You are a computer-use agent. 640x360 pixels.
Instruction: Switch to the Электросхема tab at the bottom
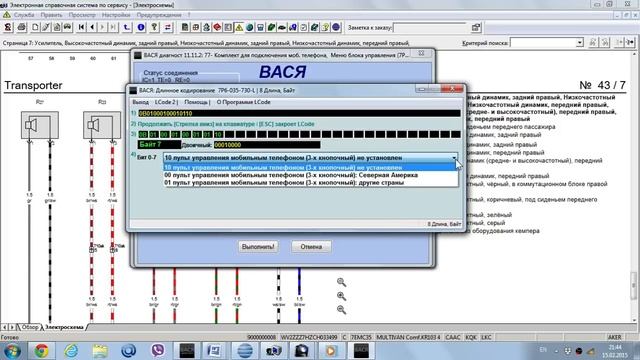pos(64,327)
